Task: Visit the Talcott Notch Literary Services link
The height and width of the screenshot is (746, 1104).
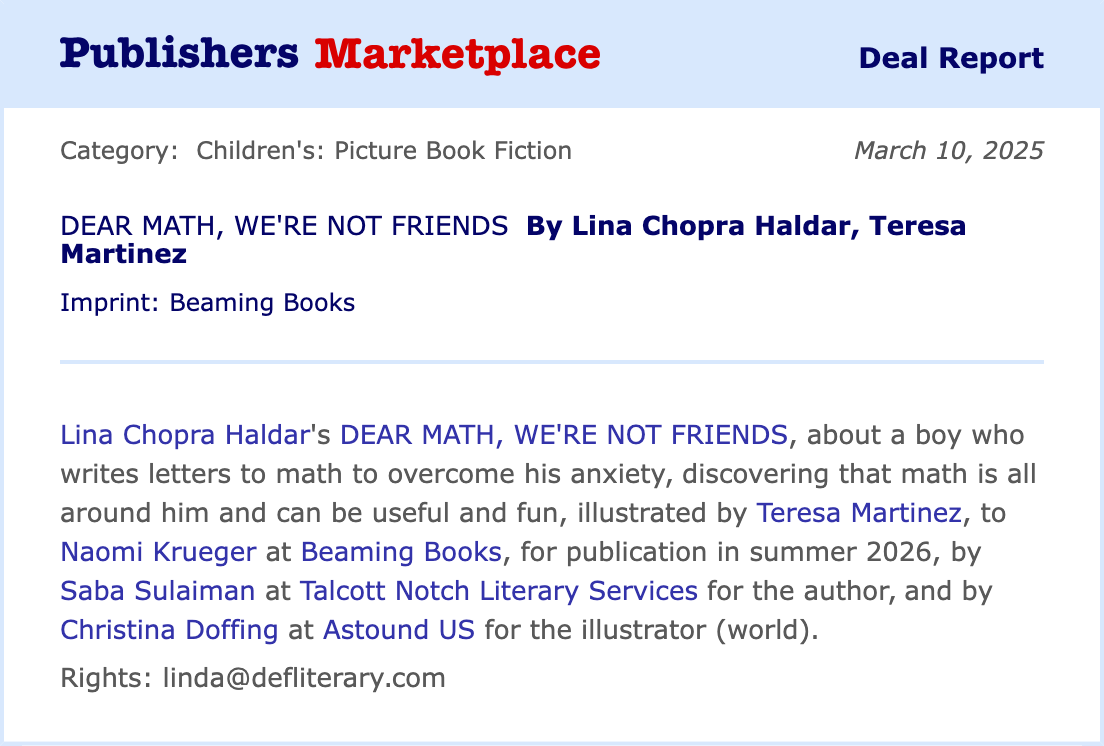Action: pyautogui.click(x=498, y=591)
